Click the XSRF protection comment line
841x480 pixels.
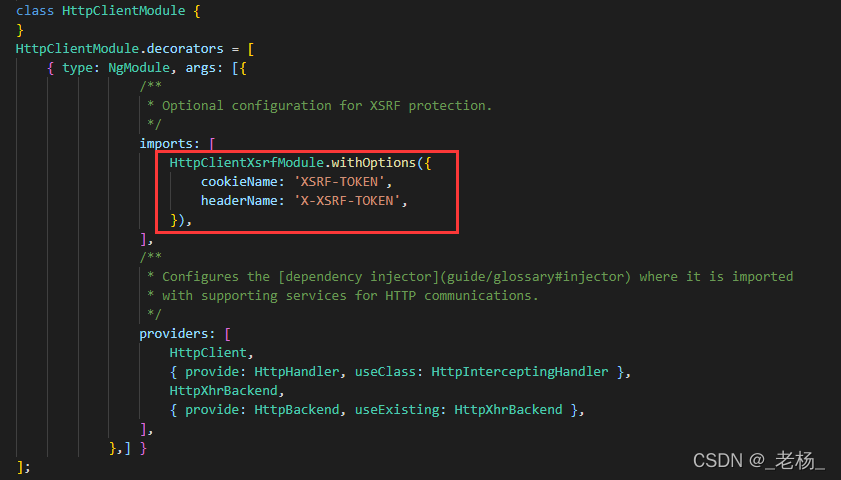[x=320, y=106]
